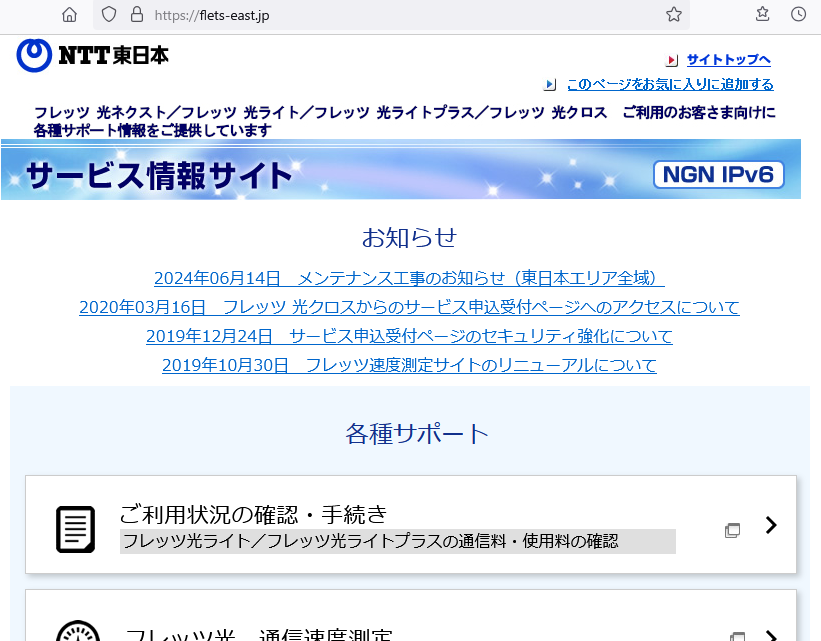Expand the ご利用状況の確認・手続き chevron arrow
This screenshot has width=821, height=641.
(x=771, y=525)
